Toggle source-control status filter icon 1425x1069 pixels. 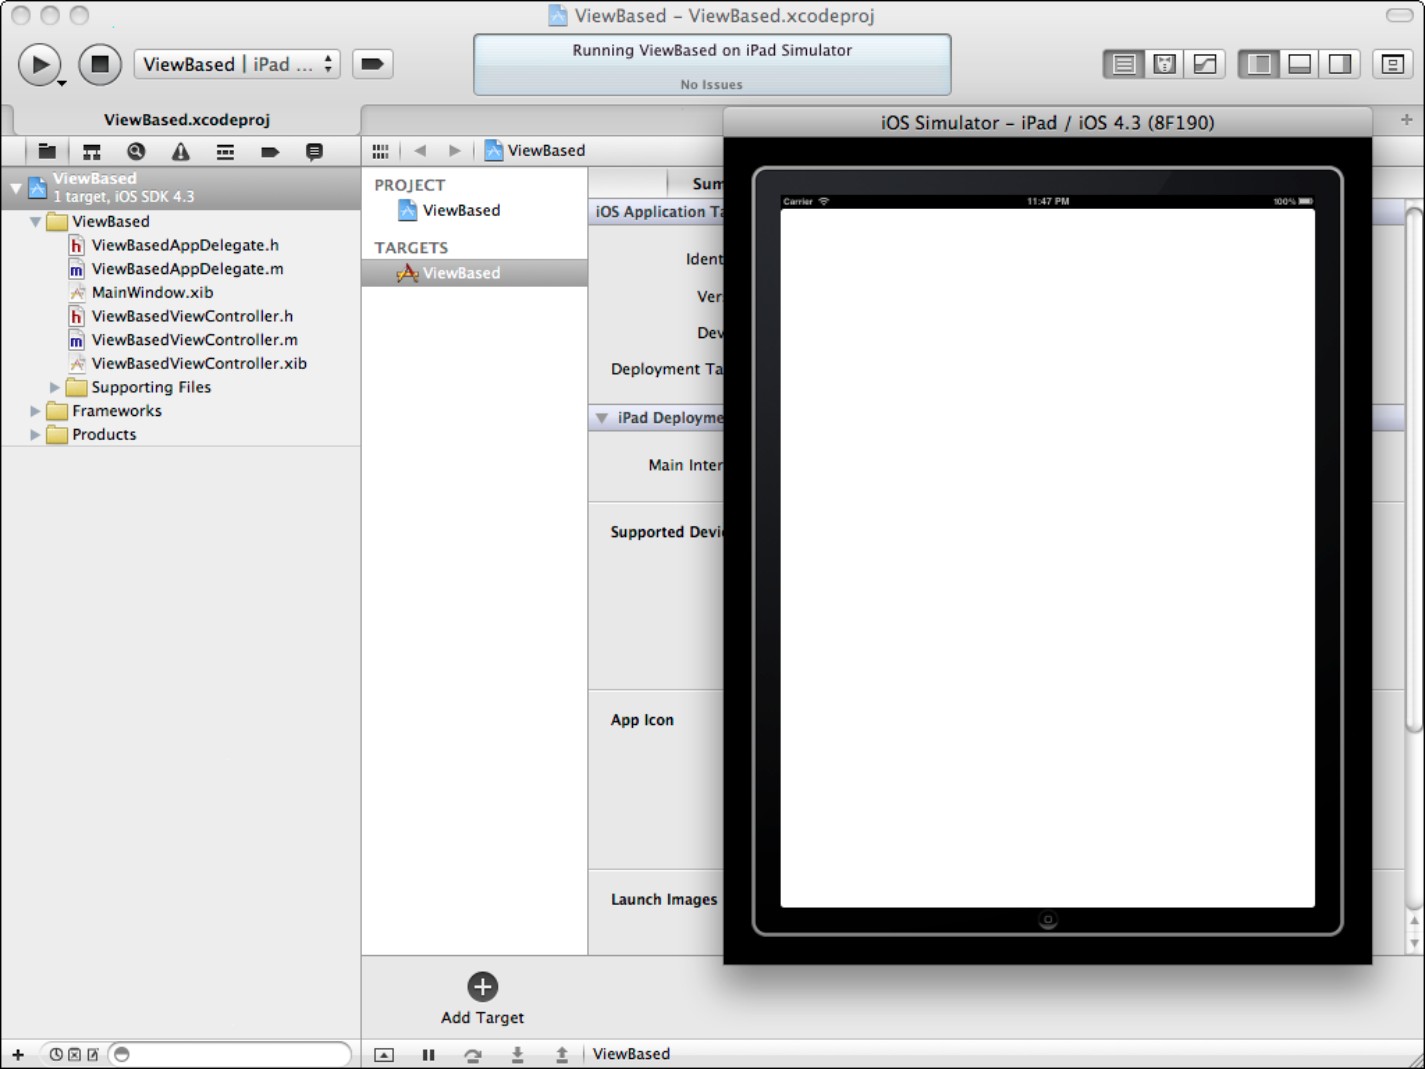74,1054
